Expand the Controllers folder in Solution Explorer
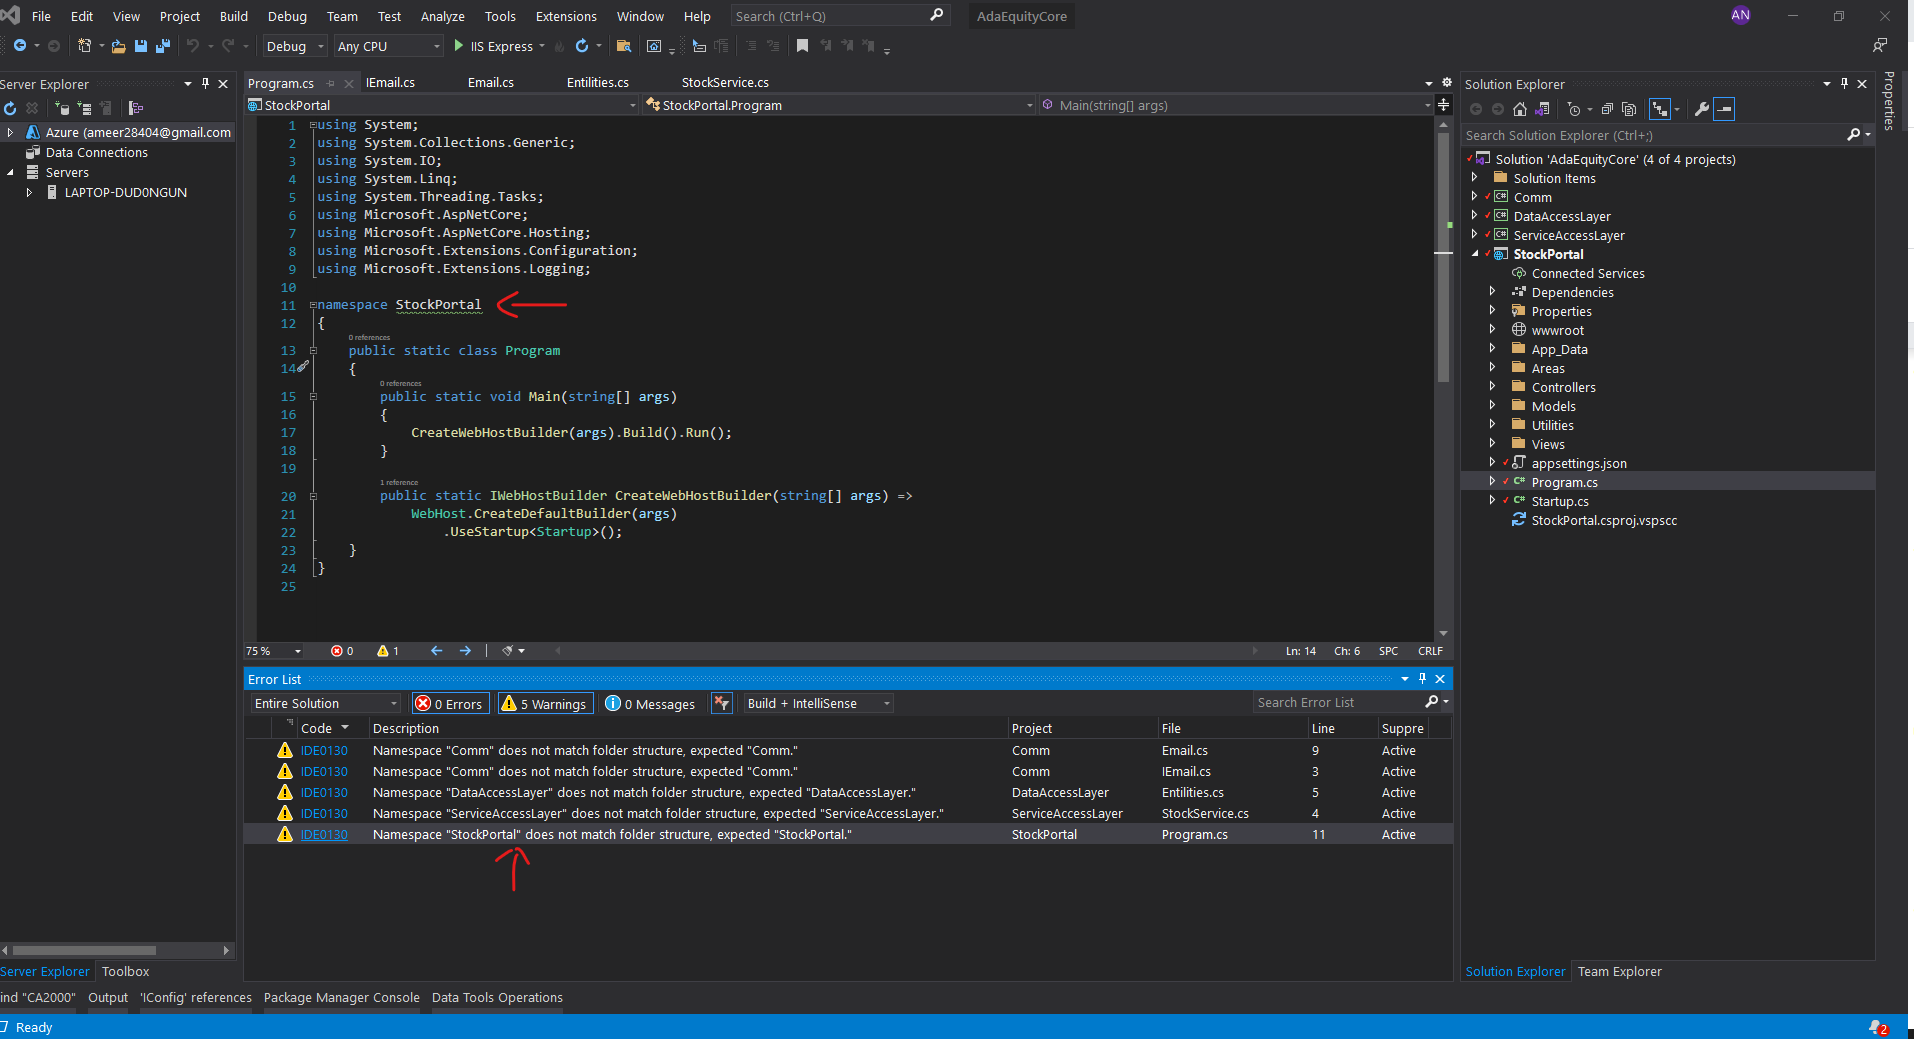1914x1039 pixels. pyautogui.click(x=1492, y=387)
